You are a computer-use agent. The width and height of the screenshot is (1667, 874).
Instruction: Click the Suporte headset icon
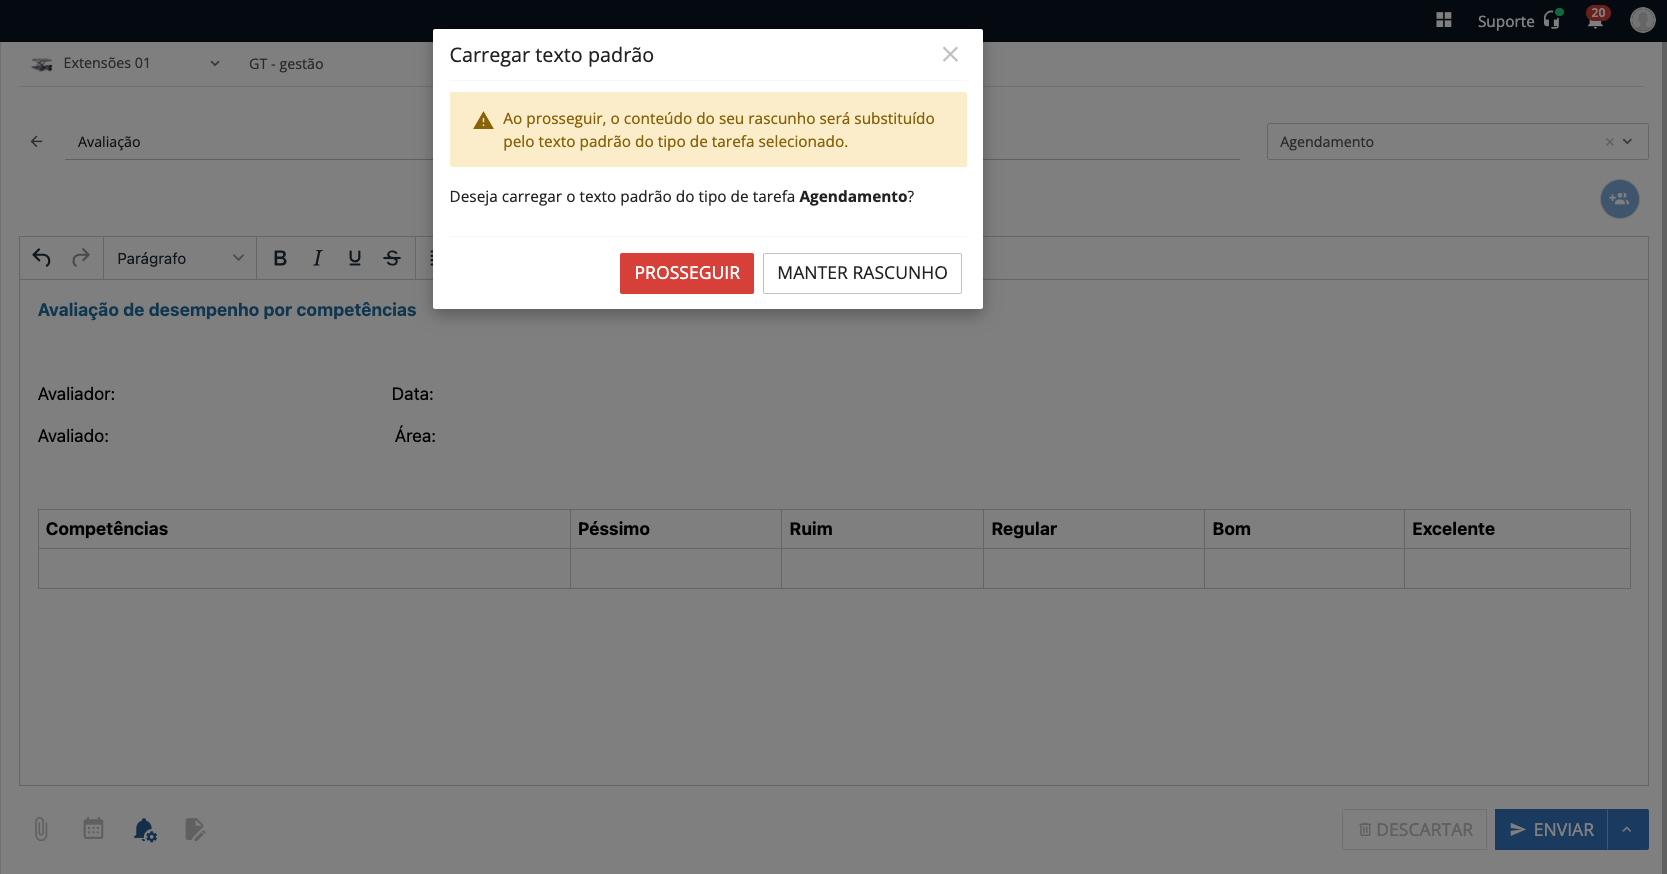click(x=1551, y=20)
